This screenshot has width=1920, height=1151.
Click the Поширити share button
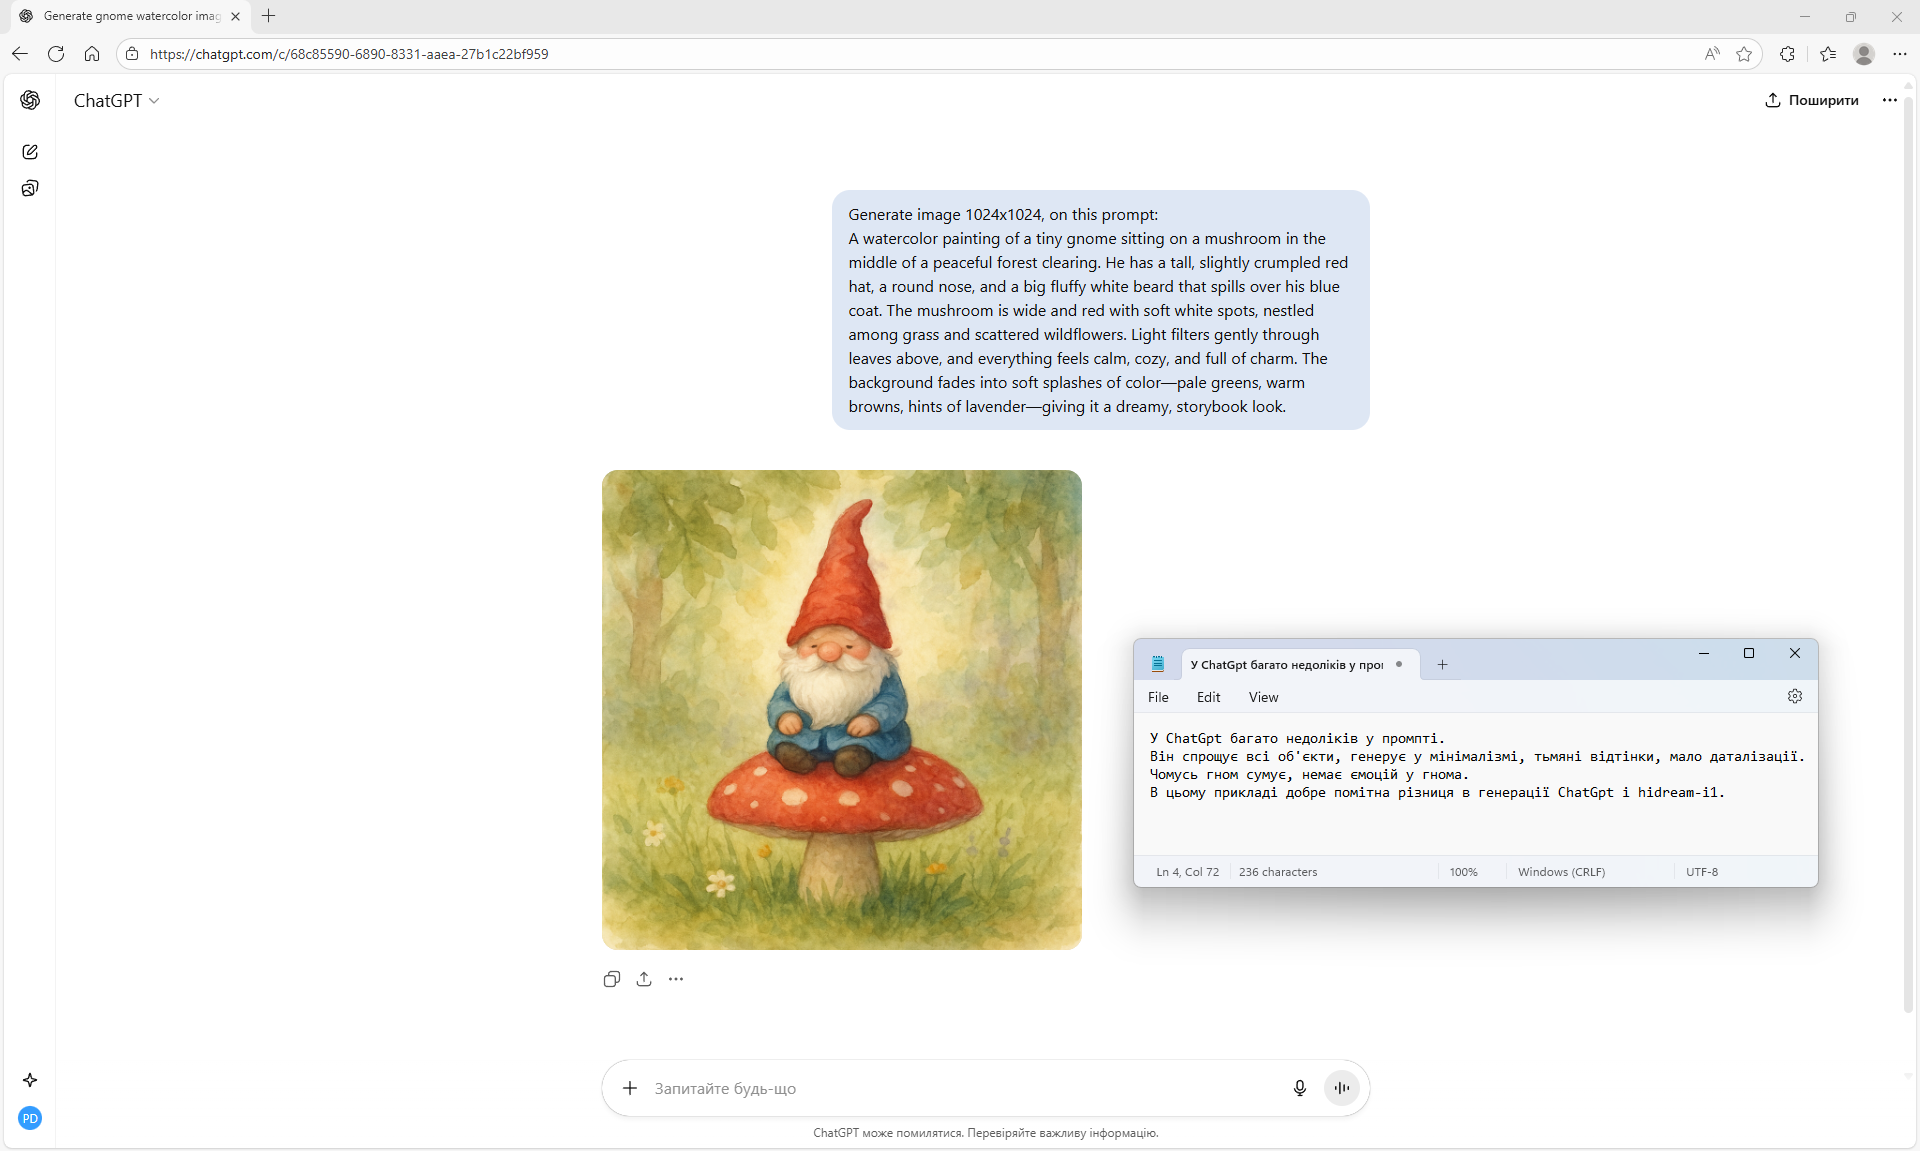[1812, 100]
